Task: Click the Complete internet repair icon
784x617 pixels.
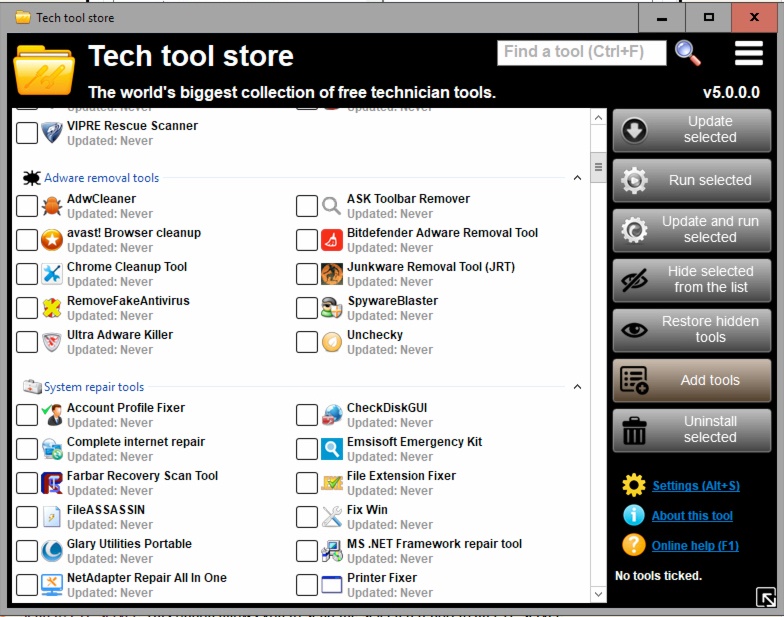Action: pos(52,449)
